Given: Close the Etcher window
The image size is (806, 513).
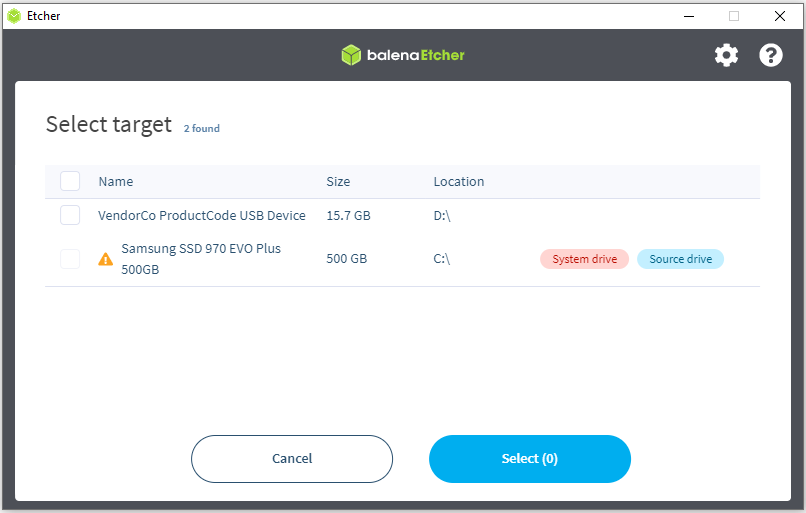Looking at the screenshot, I should click(x=780, y=16).
